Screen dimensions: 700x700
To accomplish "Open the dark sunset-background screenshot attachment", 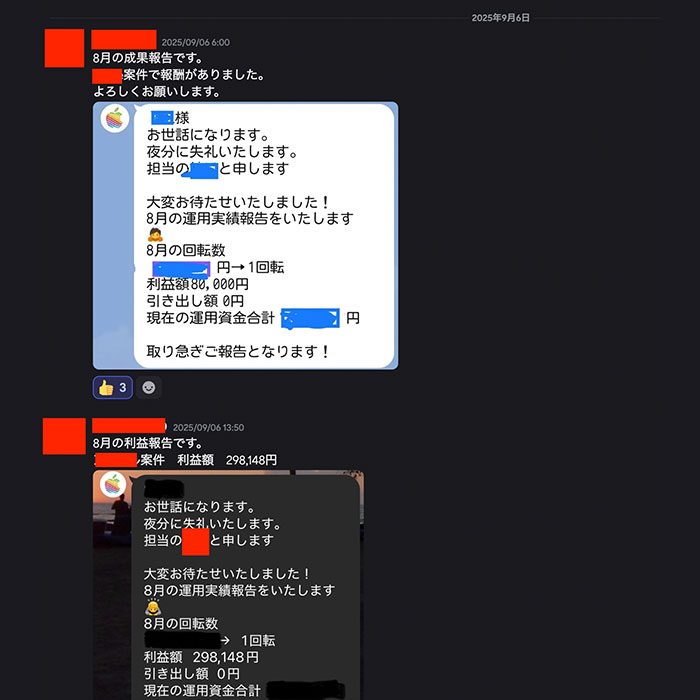I will (228, 585).
